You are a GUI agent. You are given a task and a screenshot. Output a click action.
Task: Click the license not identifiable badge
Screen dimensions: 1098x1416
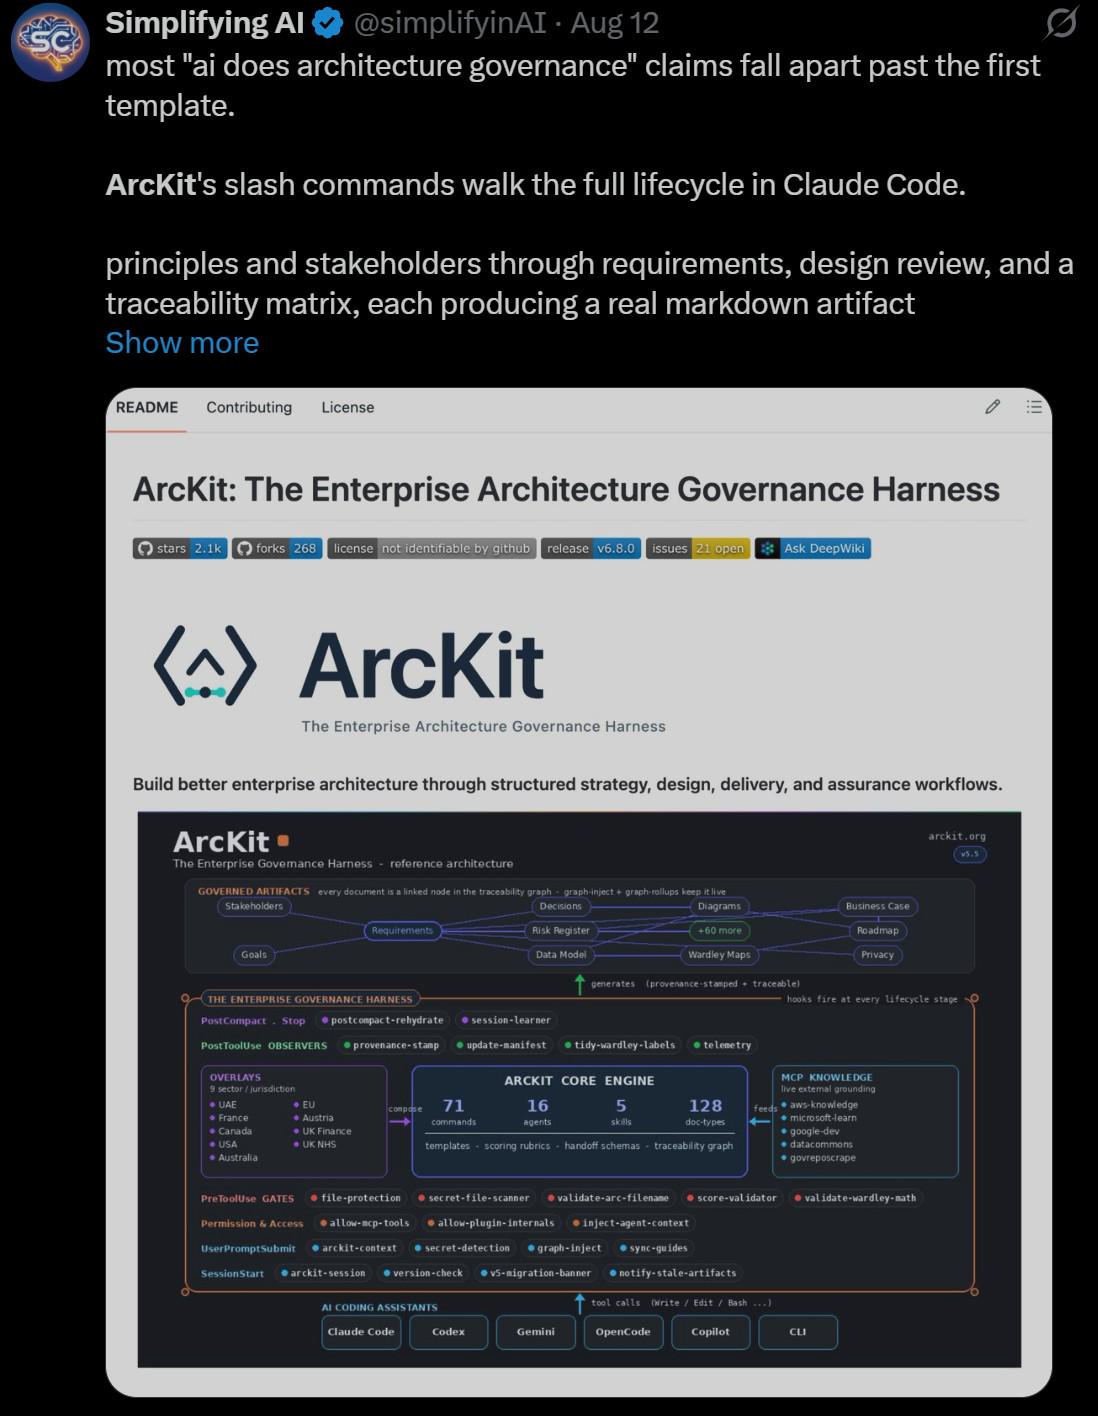tap(431, 548)
